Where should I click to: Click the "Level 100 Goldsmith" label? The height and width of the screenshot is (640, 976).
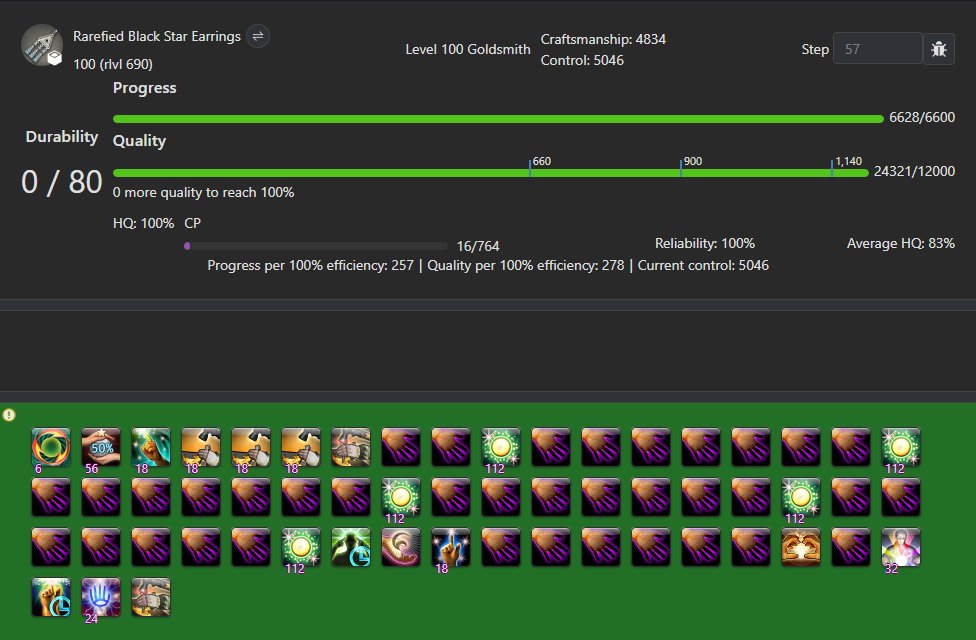467,49
